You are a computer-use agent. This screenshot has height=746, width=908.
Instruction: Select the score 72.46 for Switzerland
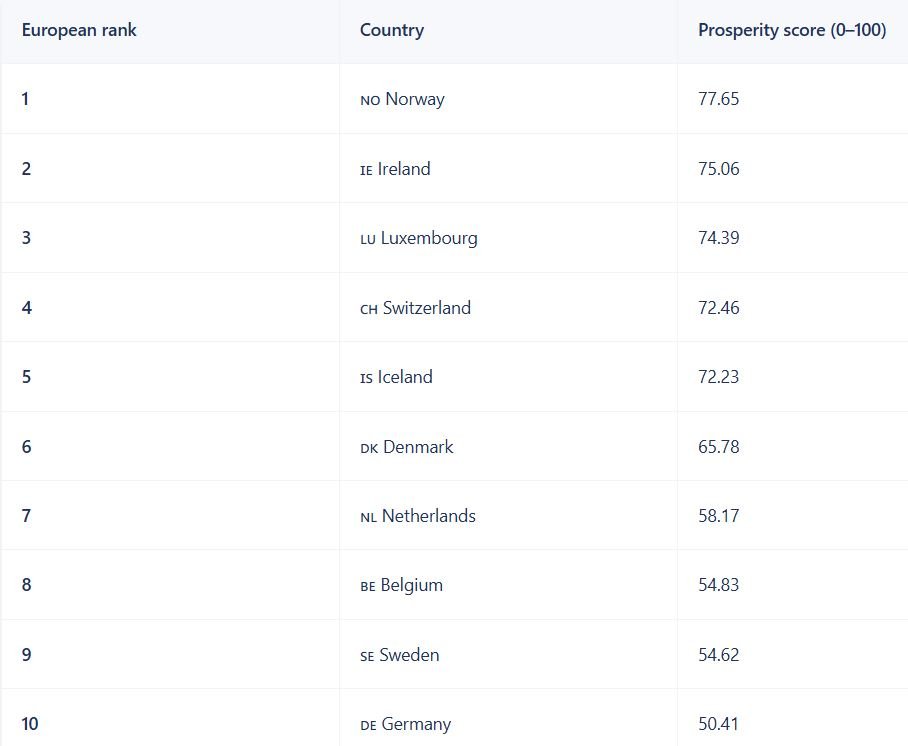[x=718, y=308]
